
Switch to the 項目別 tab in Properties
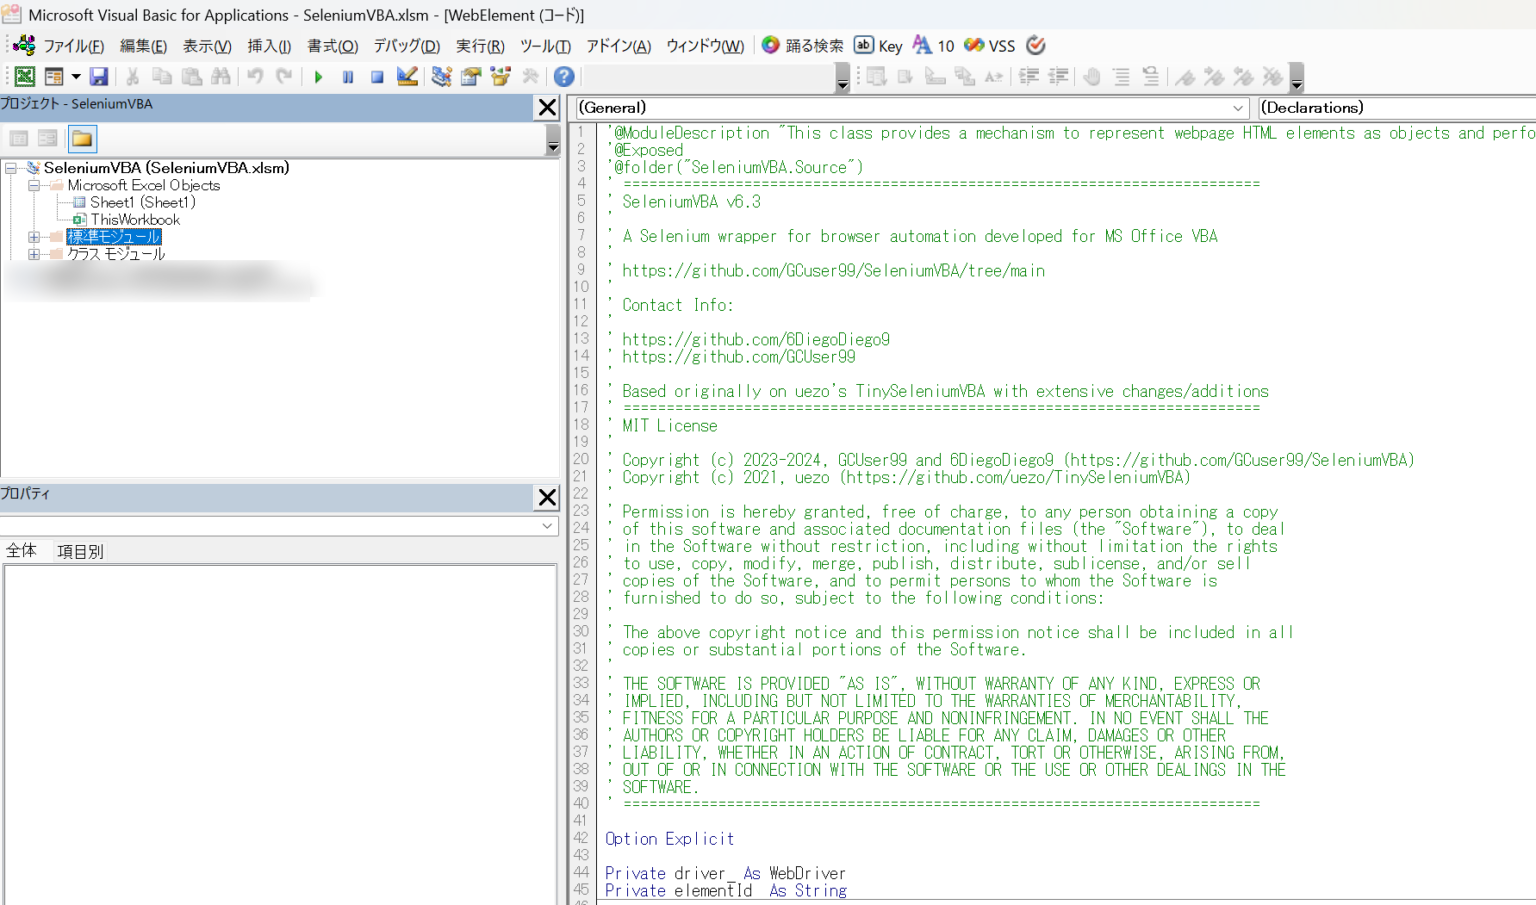79,550
